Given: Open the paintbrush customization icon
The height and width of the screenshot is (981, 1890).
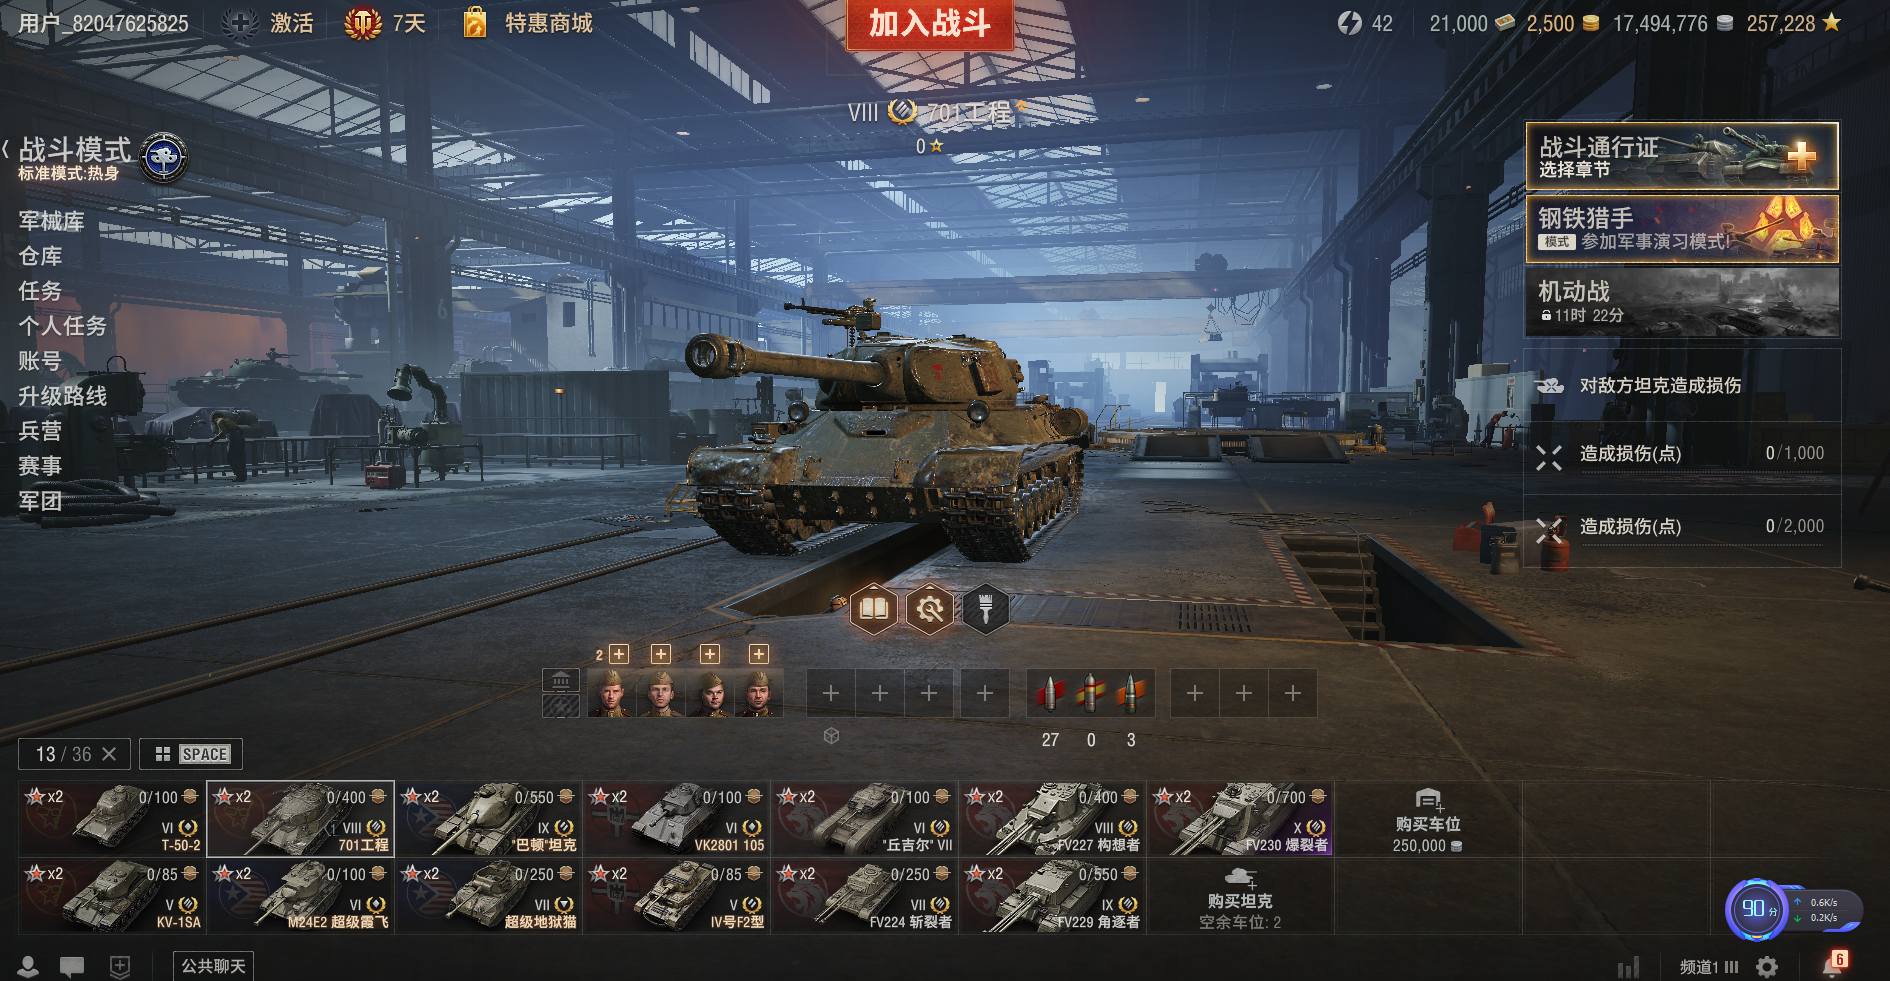Looking at the screenshot, I should click(x=985, y=608).
